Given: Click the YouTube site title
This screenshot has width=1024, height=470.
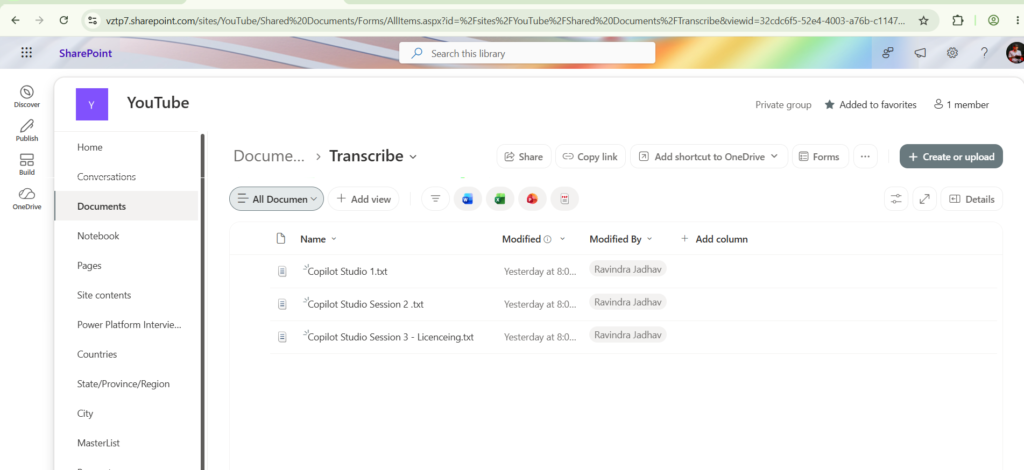Looking at the screenshot, I should 158,102.
